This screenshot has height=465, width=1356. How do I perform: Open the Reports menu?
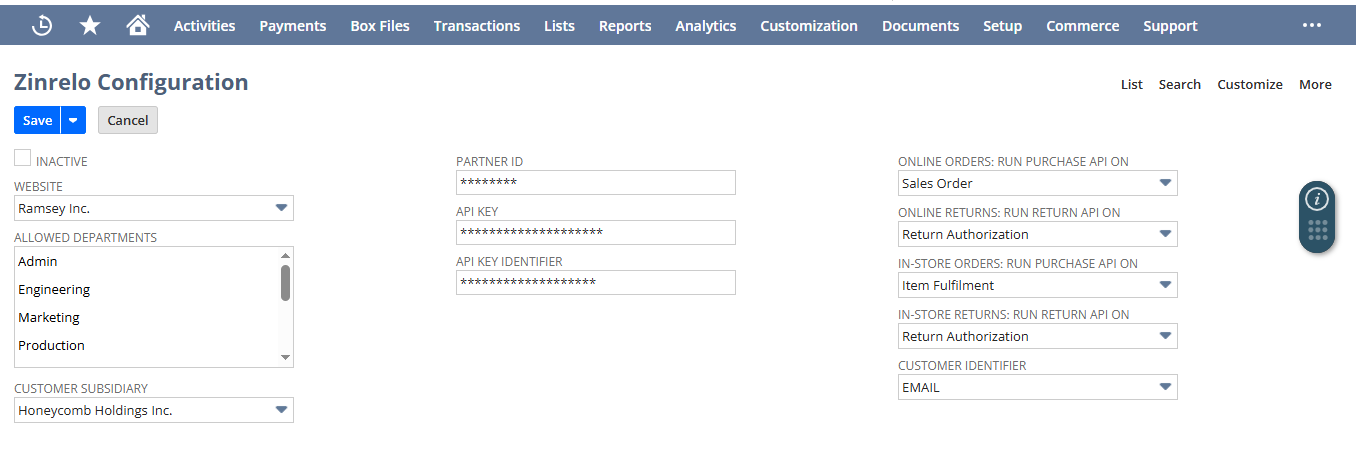pyautogui.click(x=625, y=26)
